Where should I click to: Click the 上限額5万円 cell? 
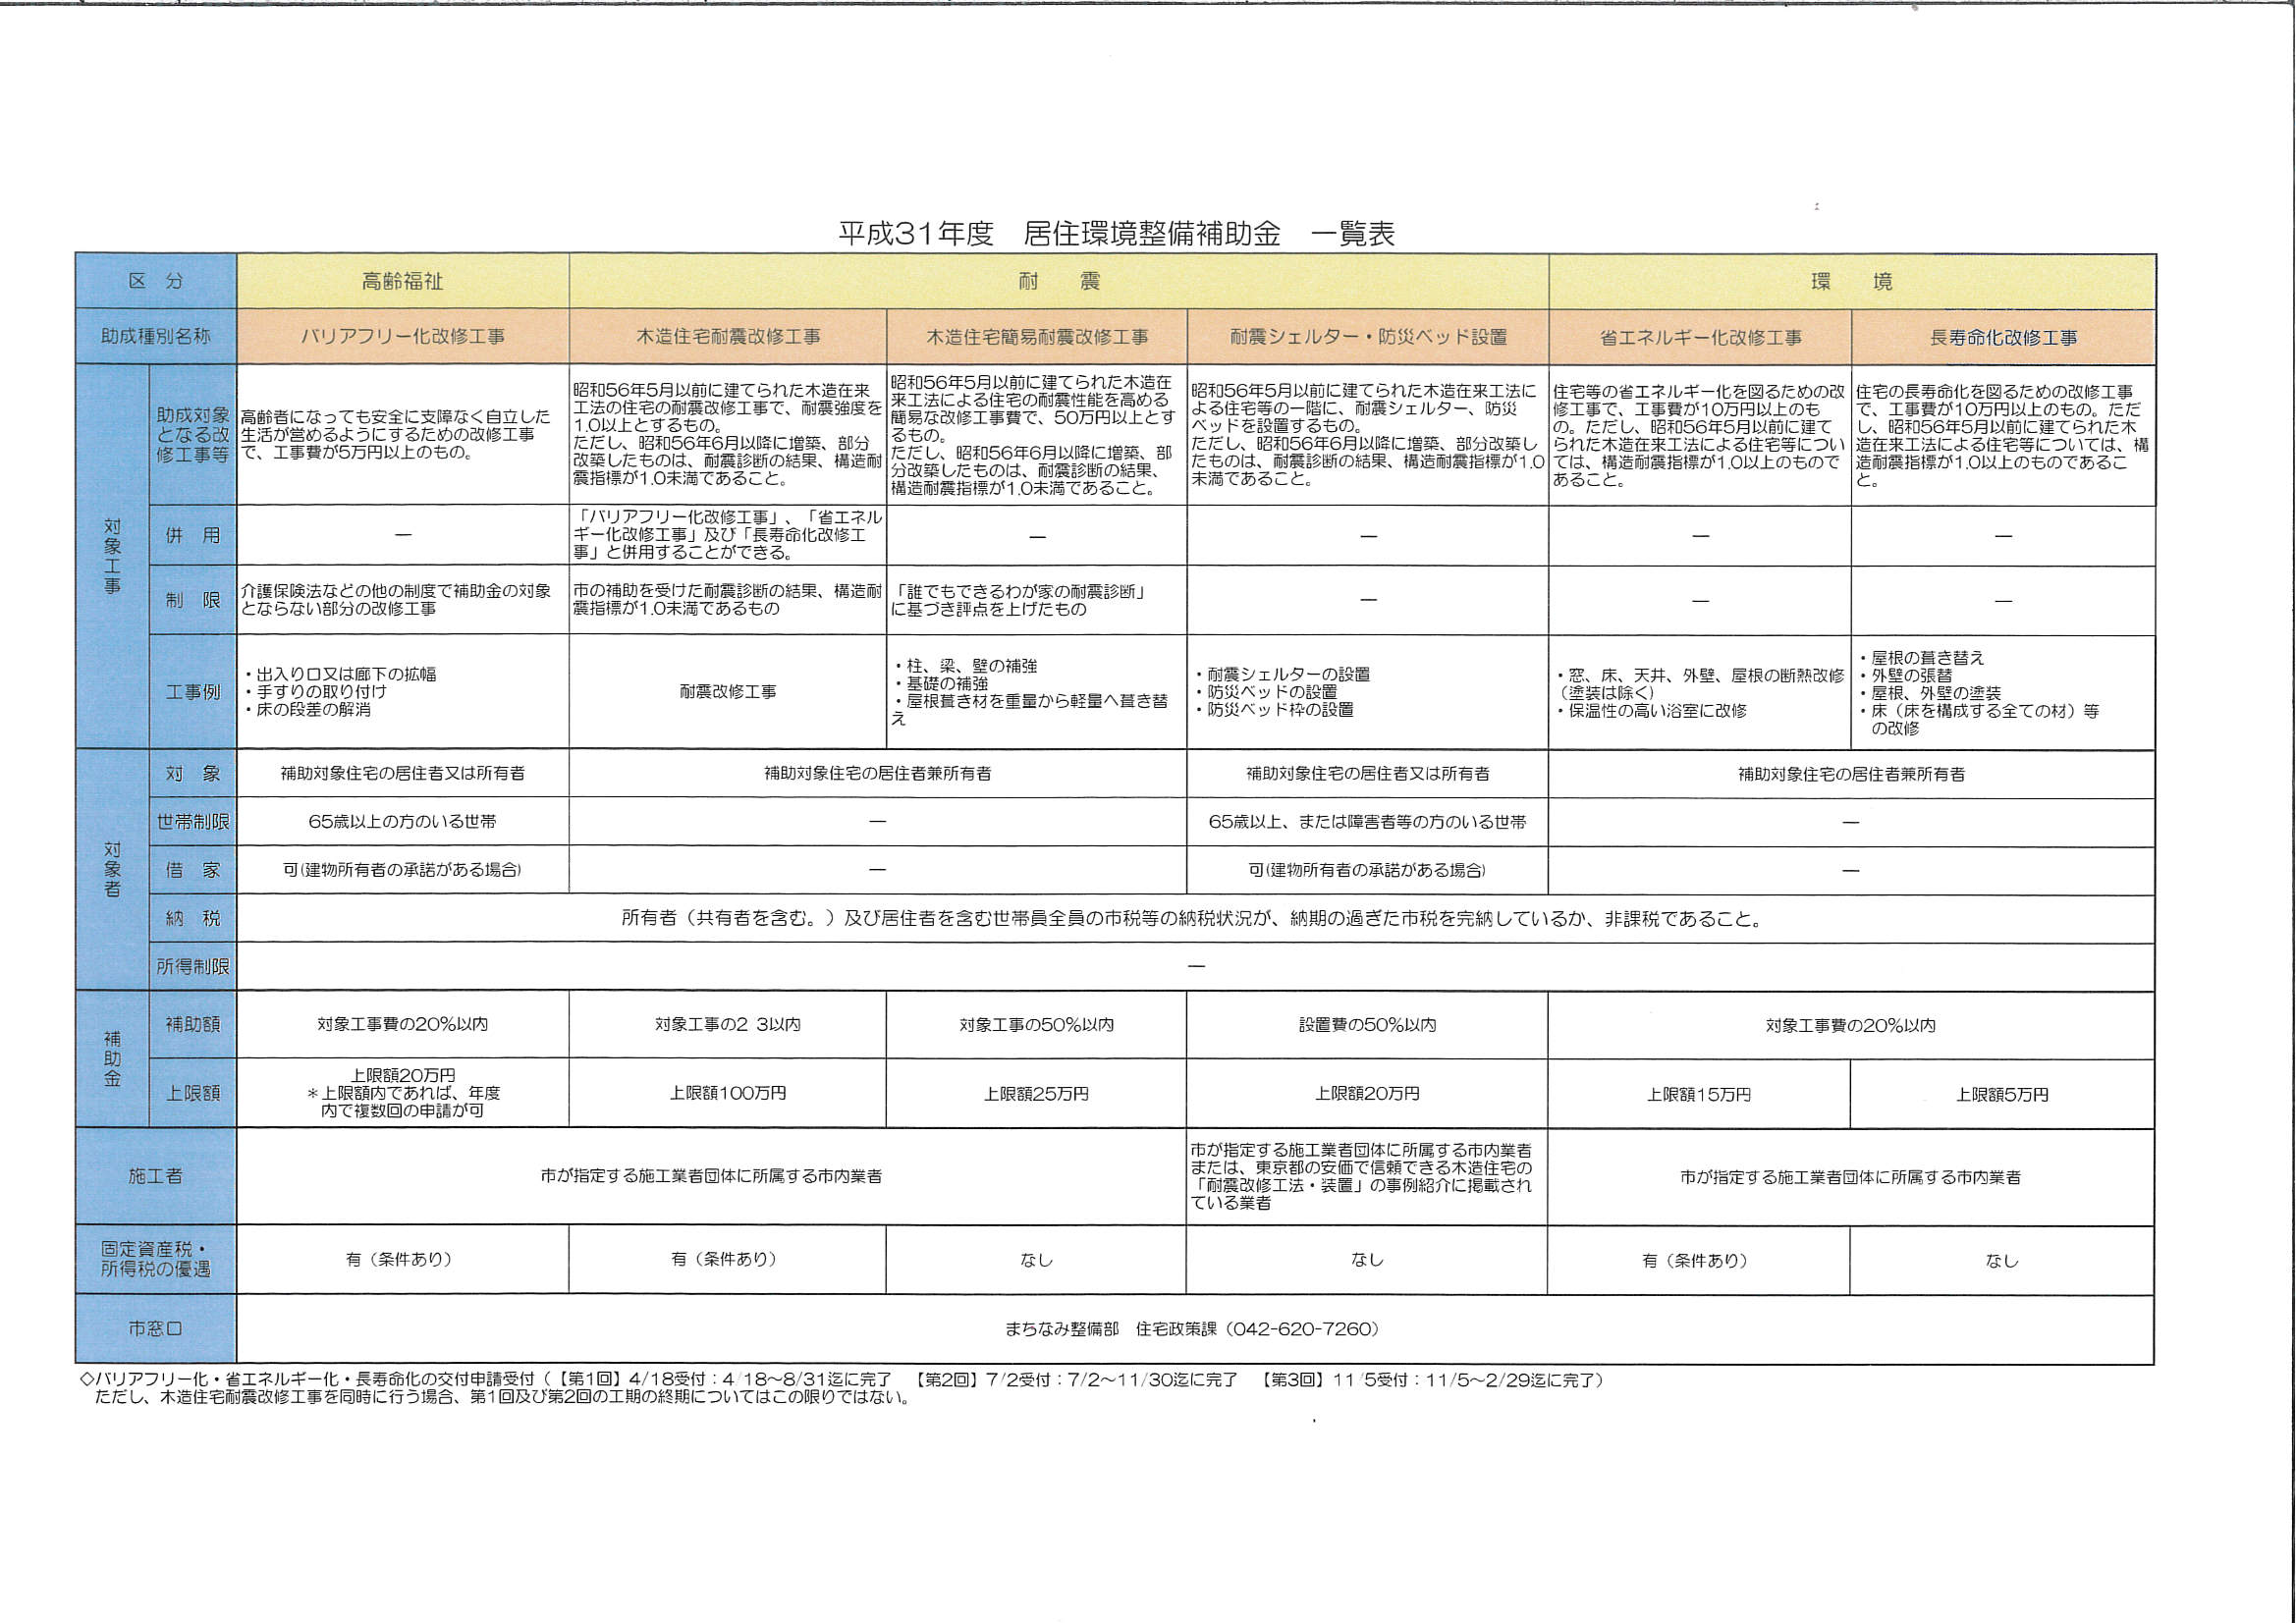(x=2002, y=1095)
